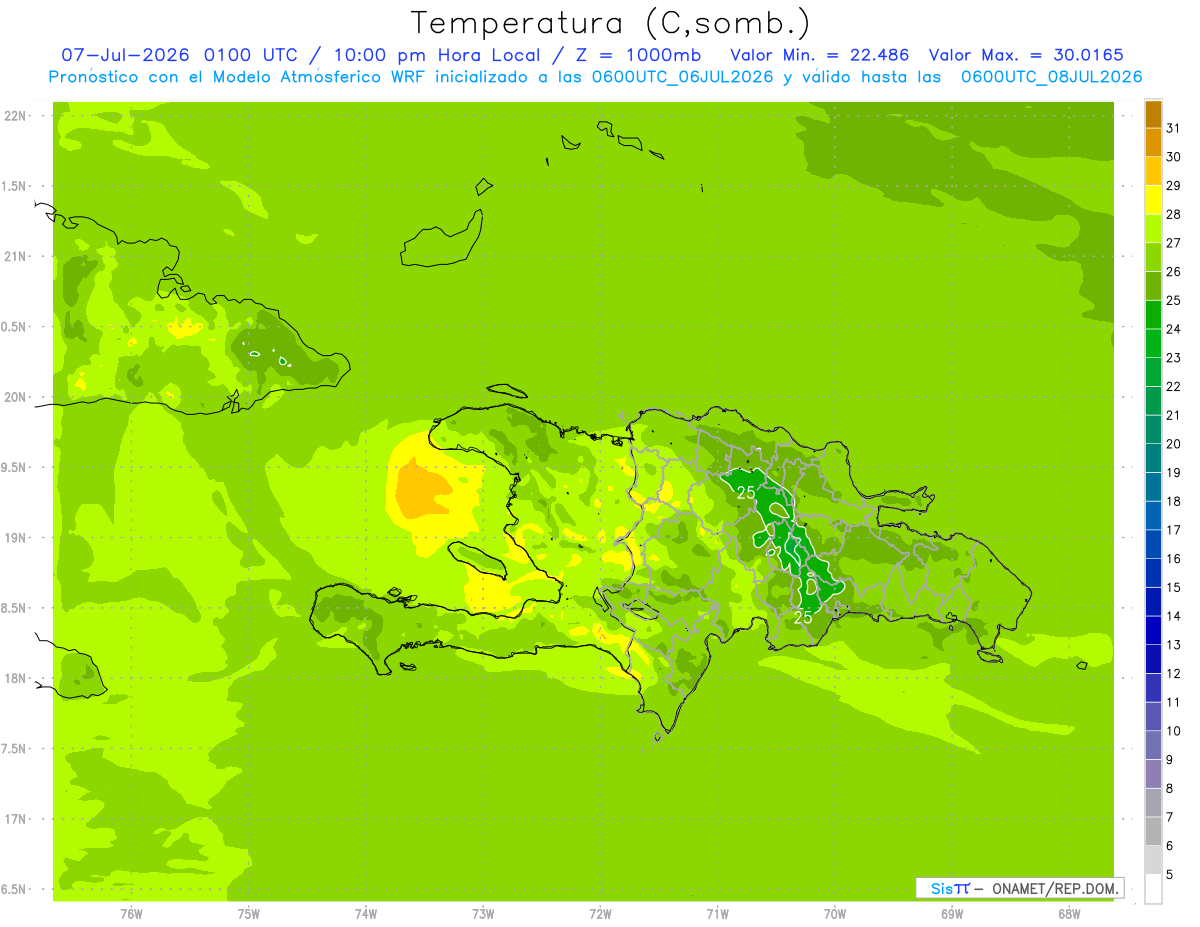Viewport: 1200px width, 927px height.
Task: Pick the gray legend swatch between 6 and 7
Action: (1153, 831)
